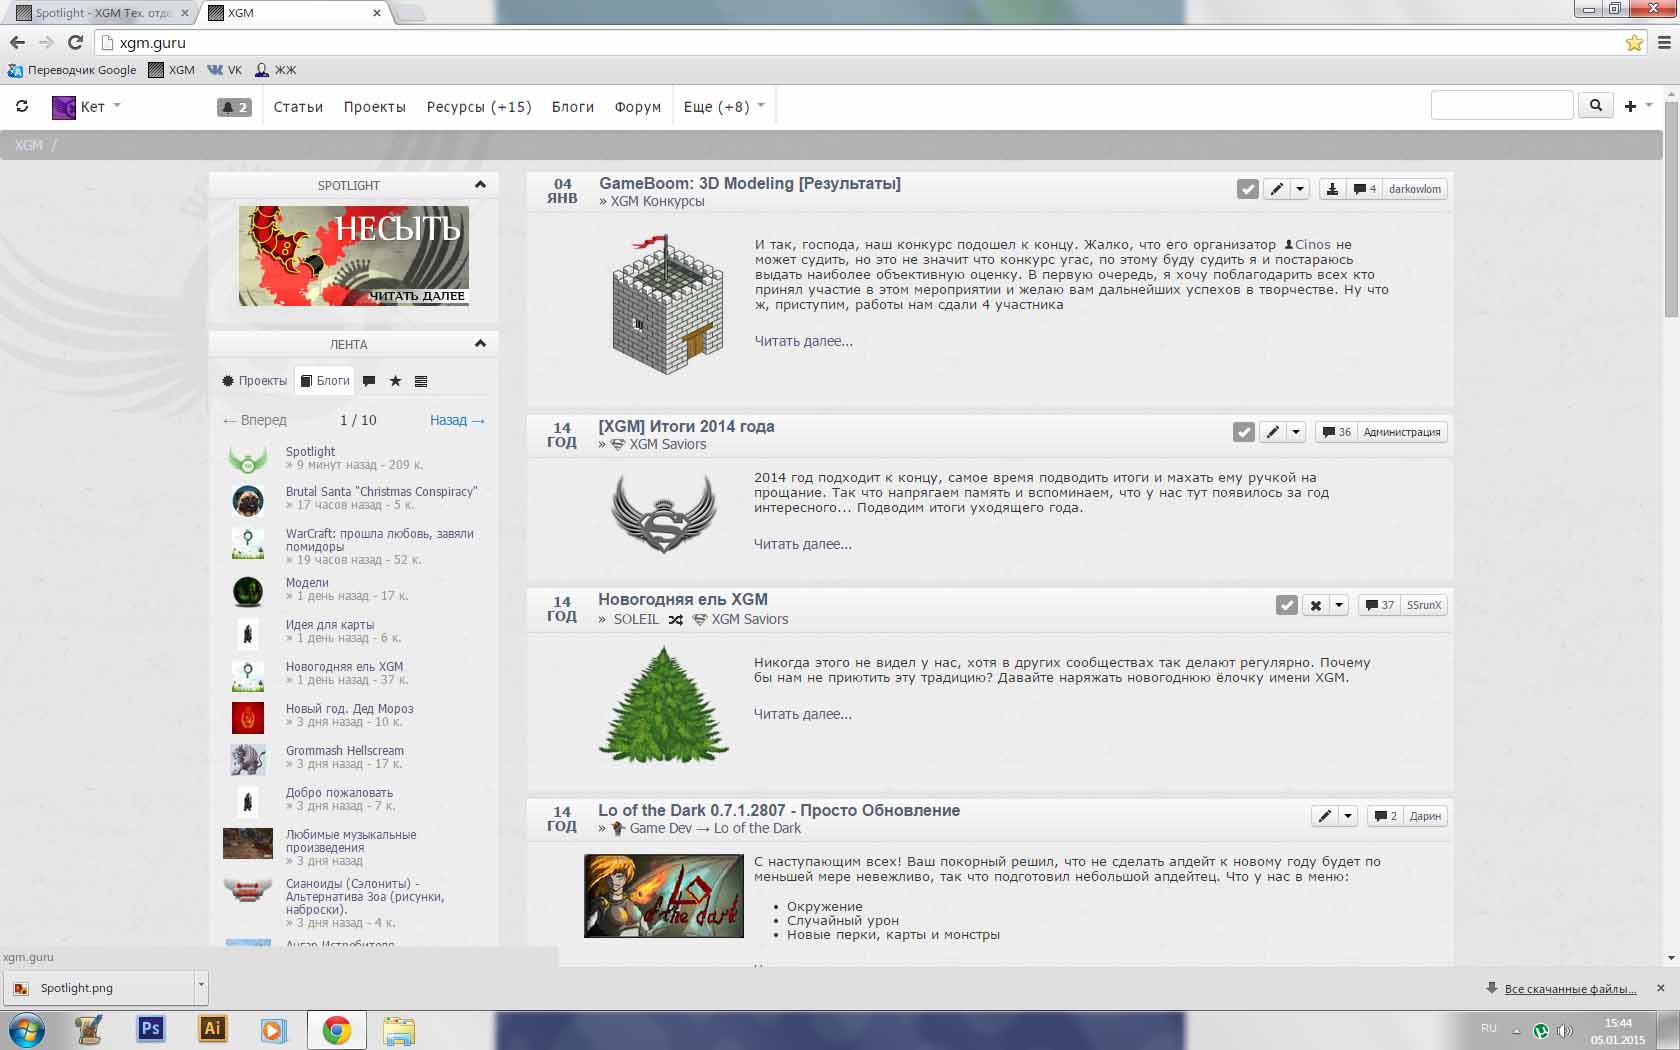Toggle the checkmark on Итоги 2014 года post
Screen dimensions: 1680x1050
tap(1243, 432)
